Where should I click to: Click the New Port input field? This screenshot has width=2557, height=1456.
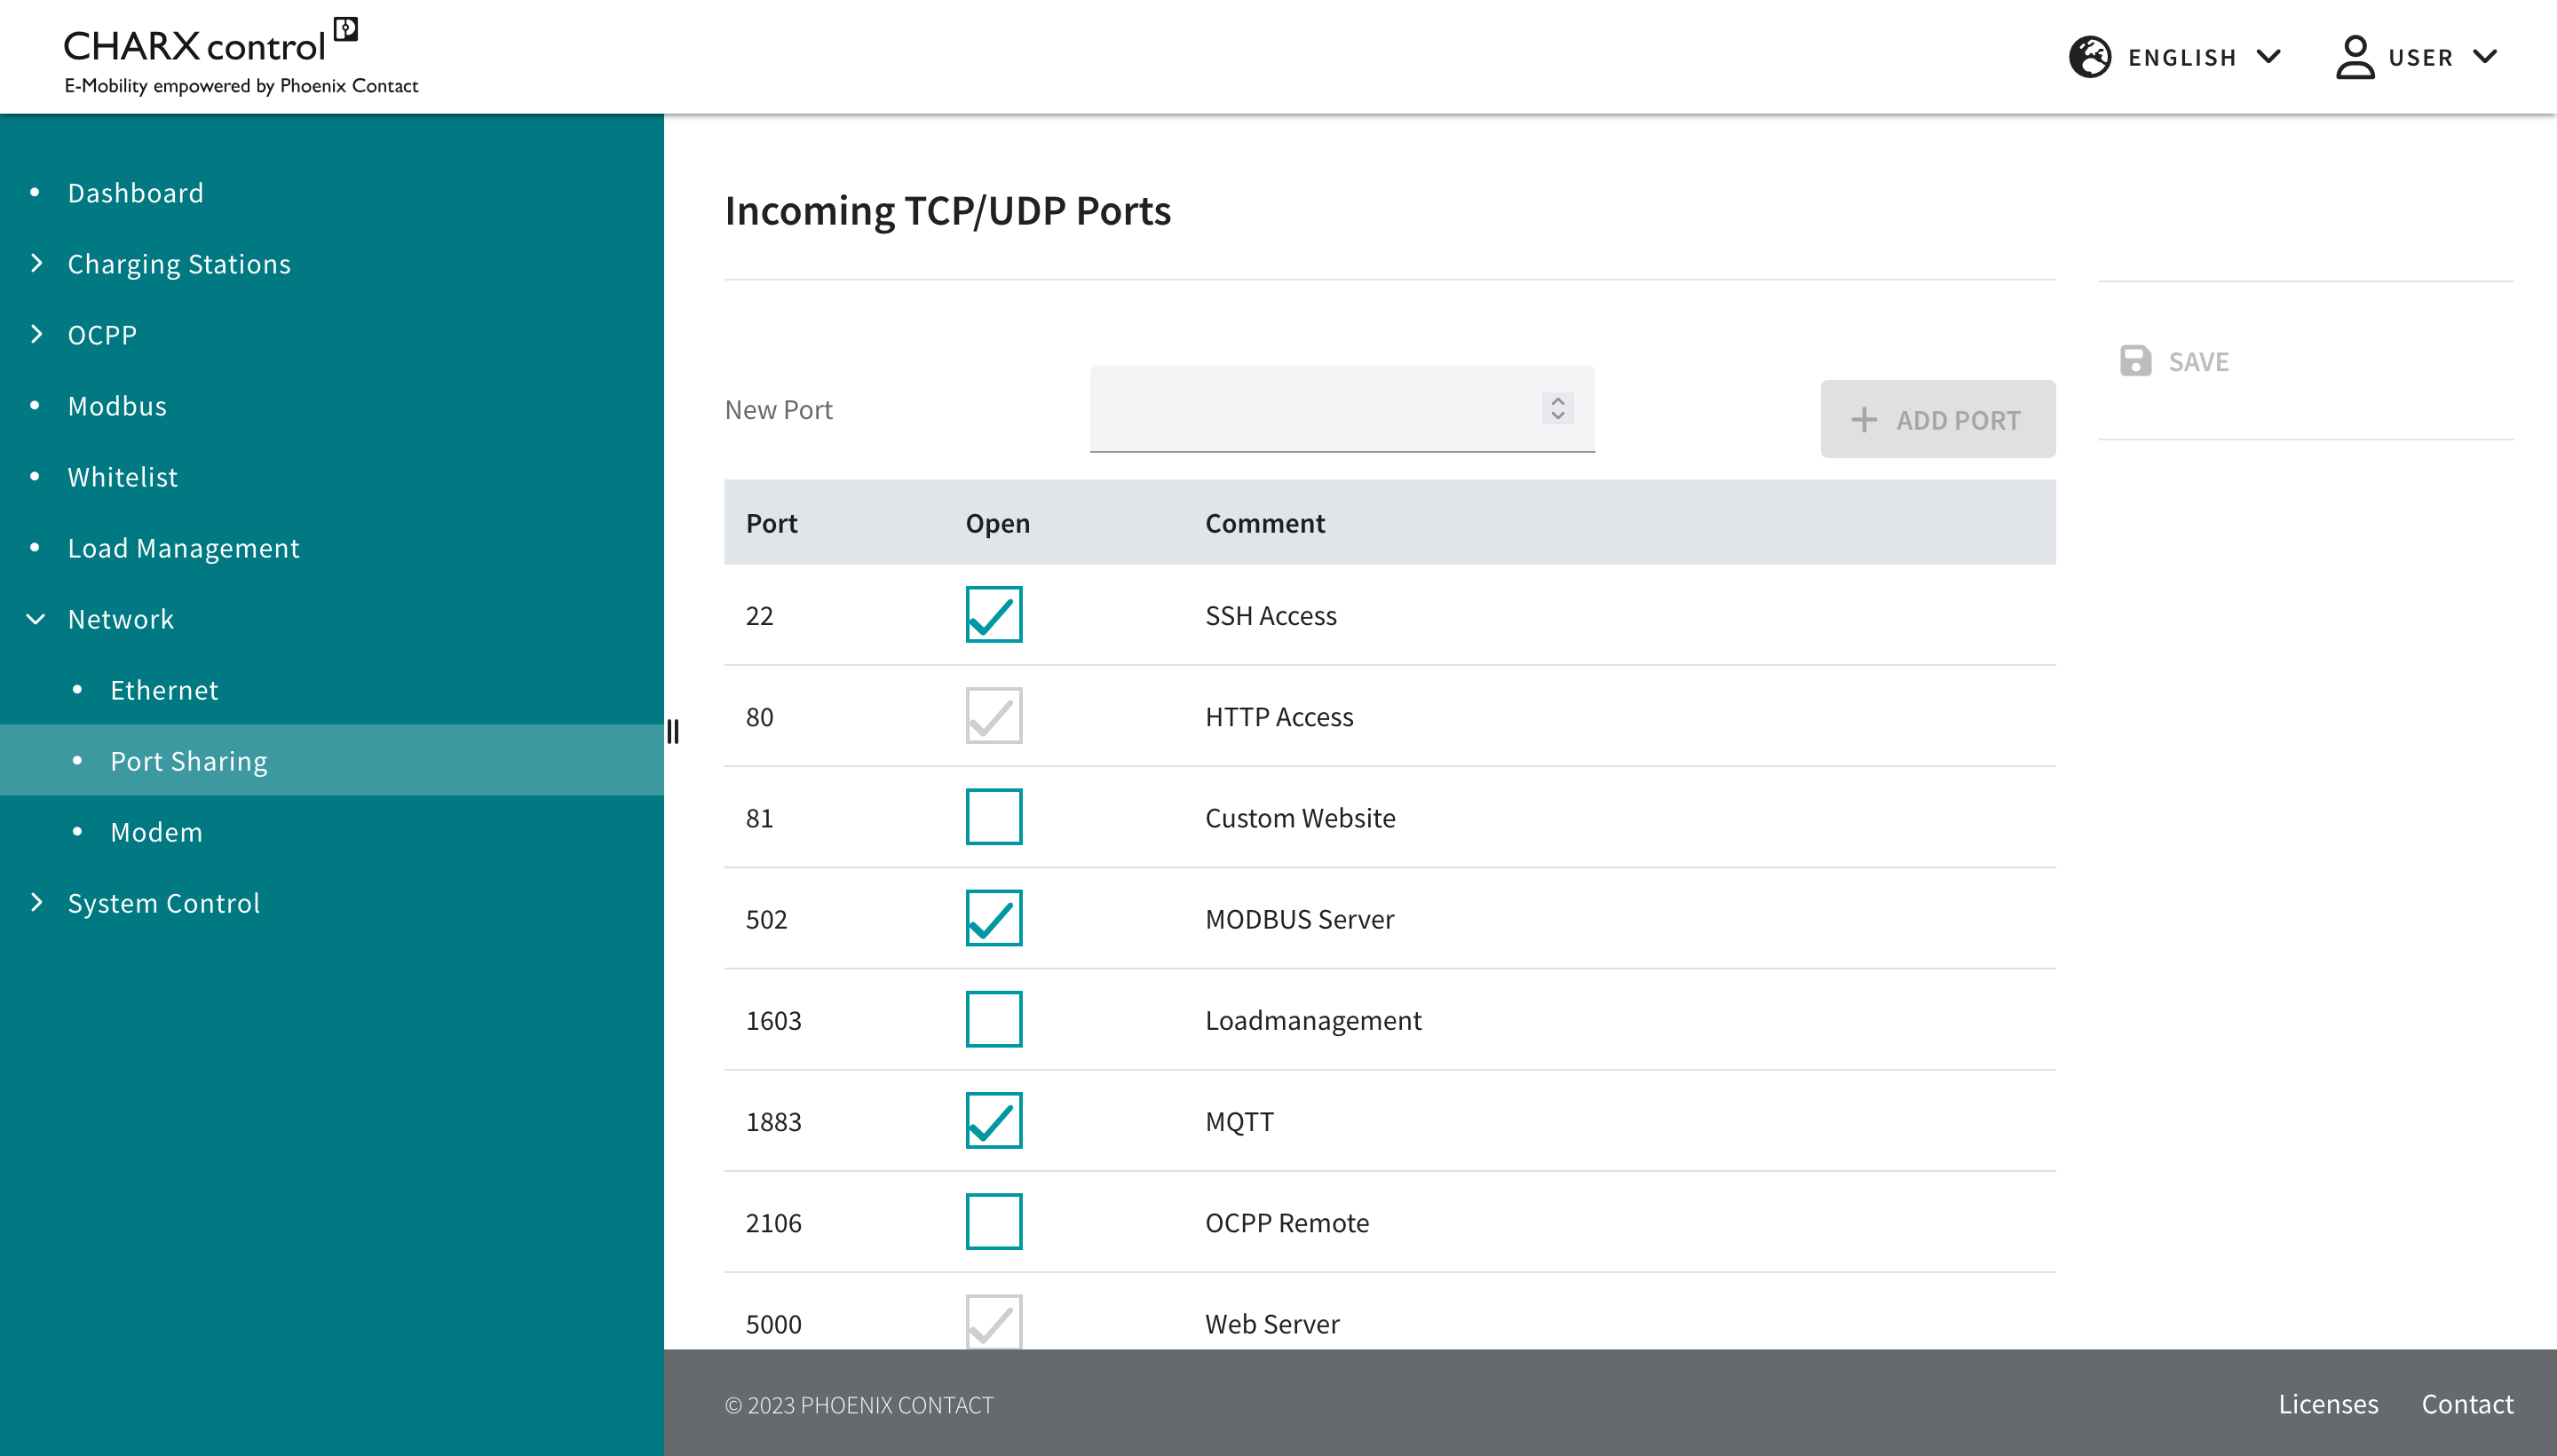1310,409
